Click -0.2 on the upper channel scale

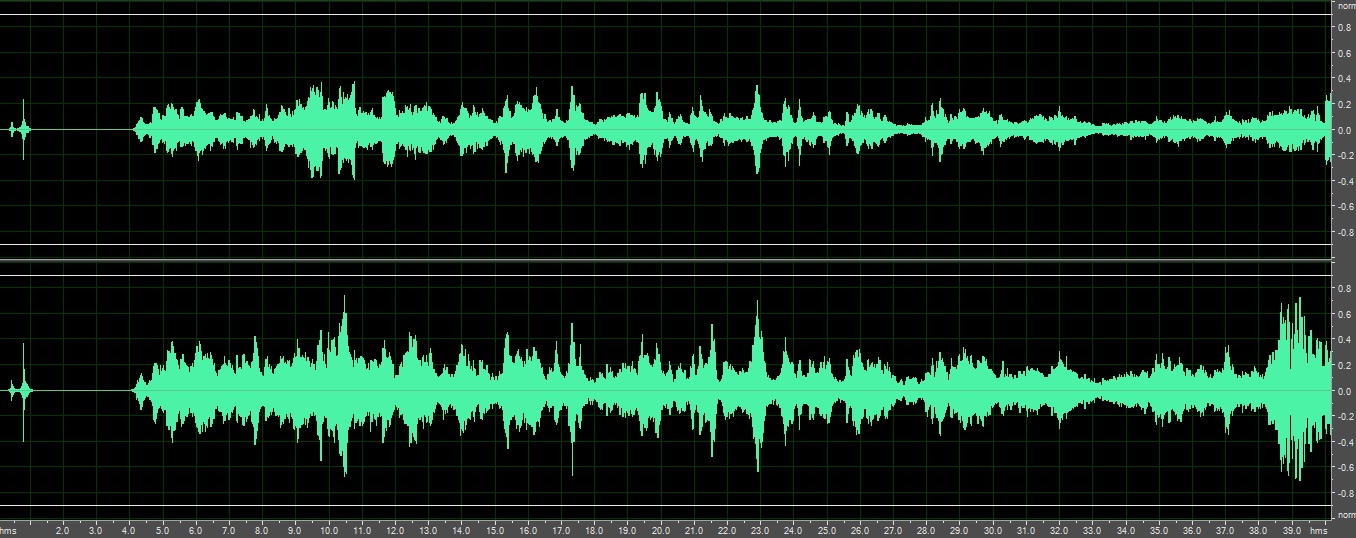1345,156
